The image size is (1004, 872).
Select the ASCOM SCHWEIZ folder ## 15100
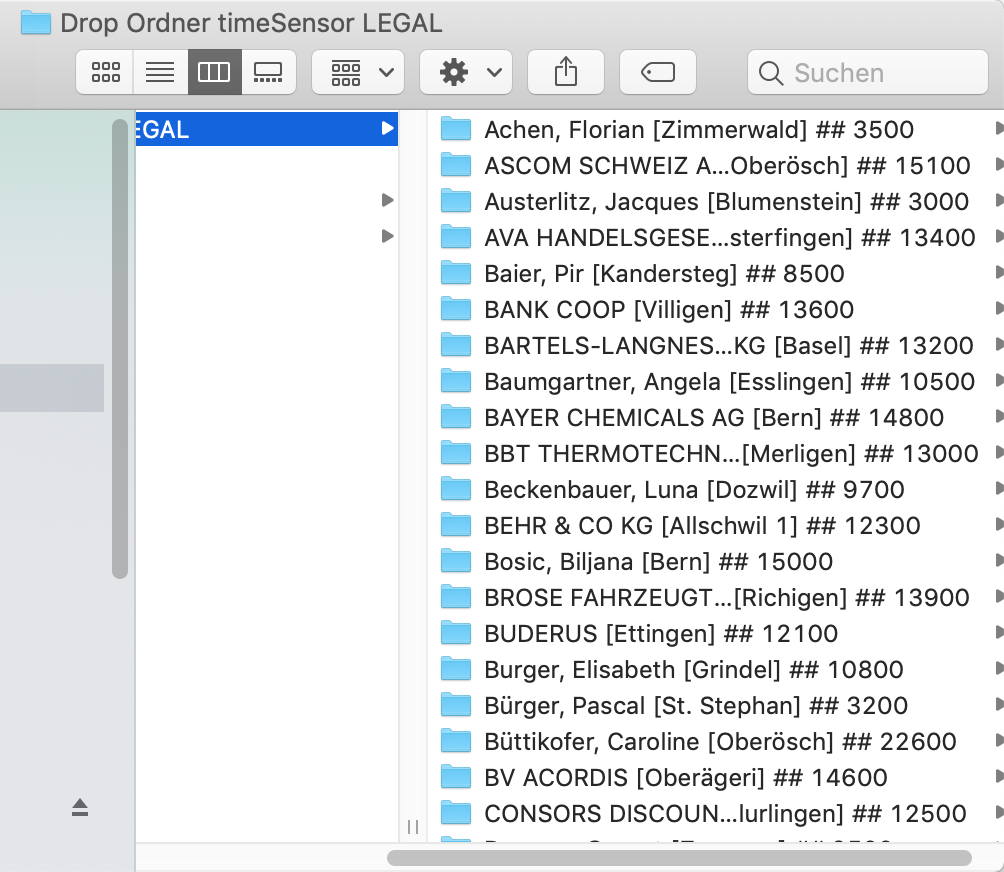click(717, 165)
